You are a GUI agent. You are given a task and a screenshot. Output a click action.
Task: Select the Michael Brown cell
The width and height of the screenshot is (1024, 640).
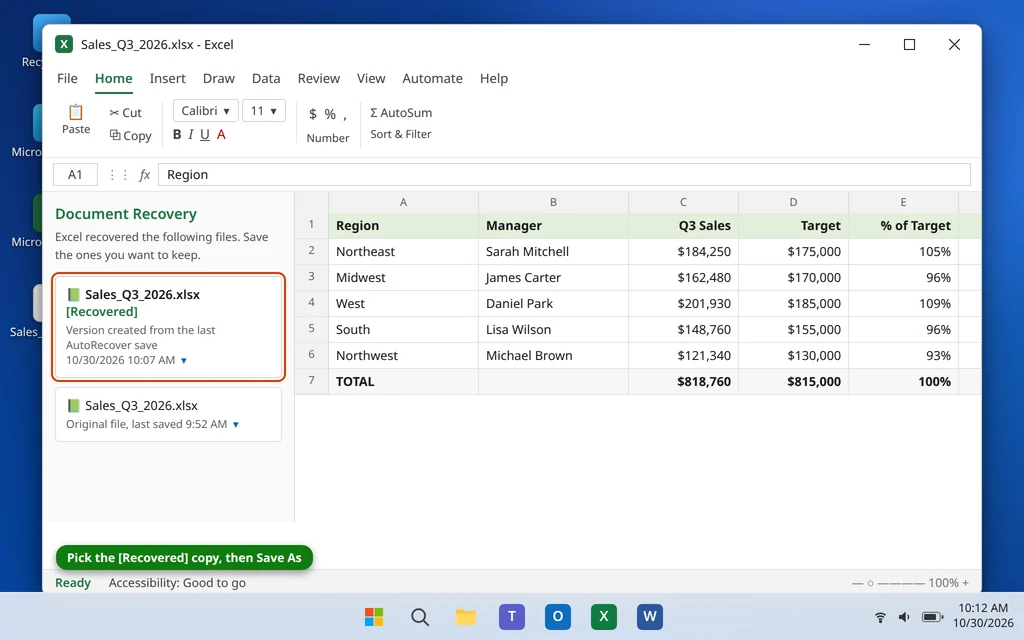point(553,356)
